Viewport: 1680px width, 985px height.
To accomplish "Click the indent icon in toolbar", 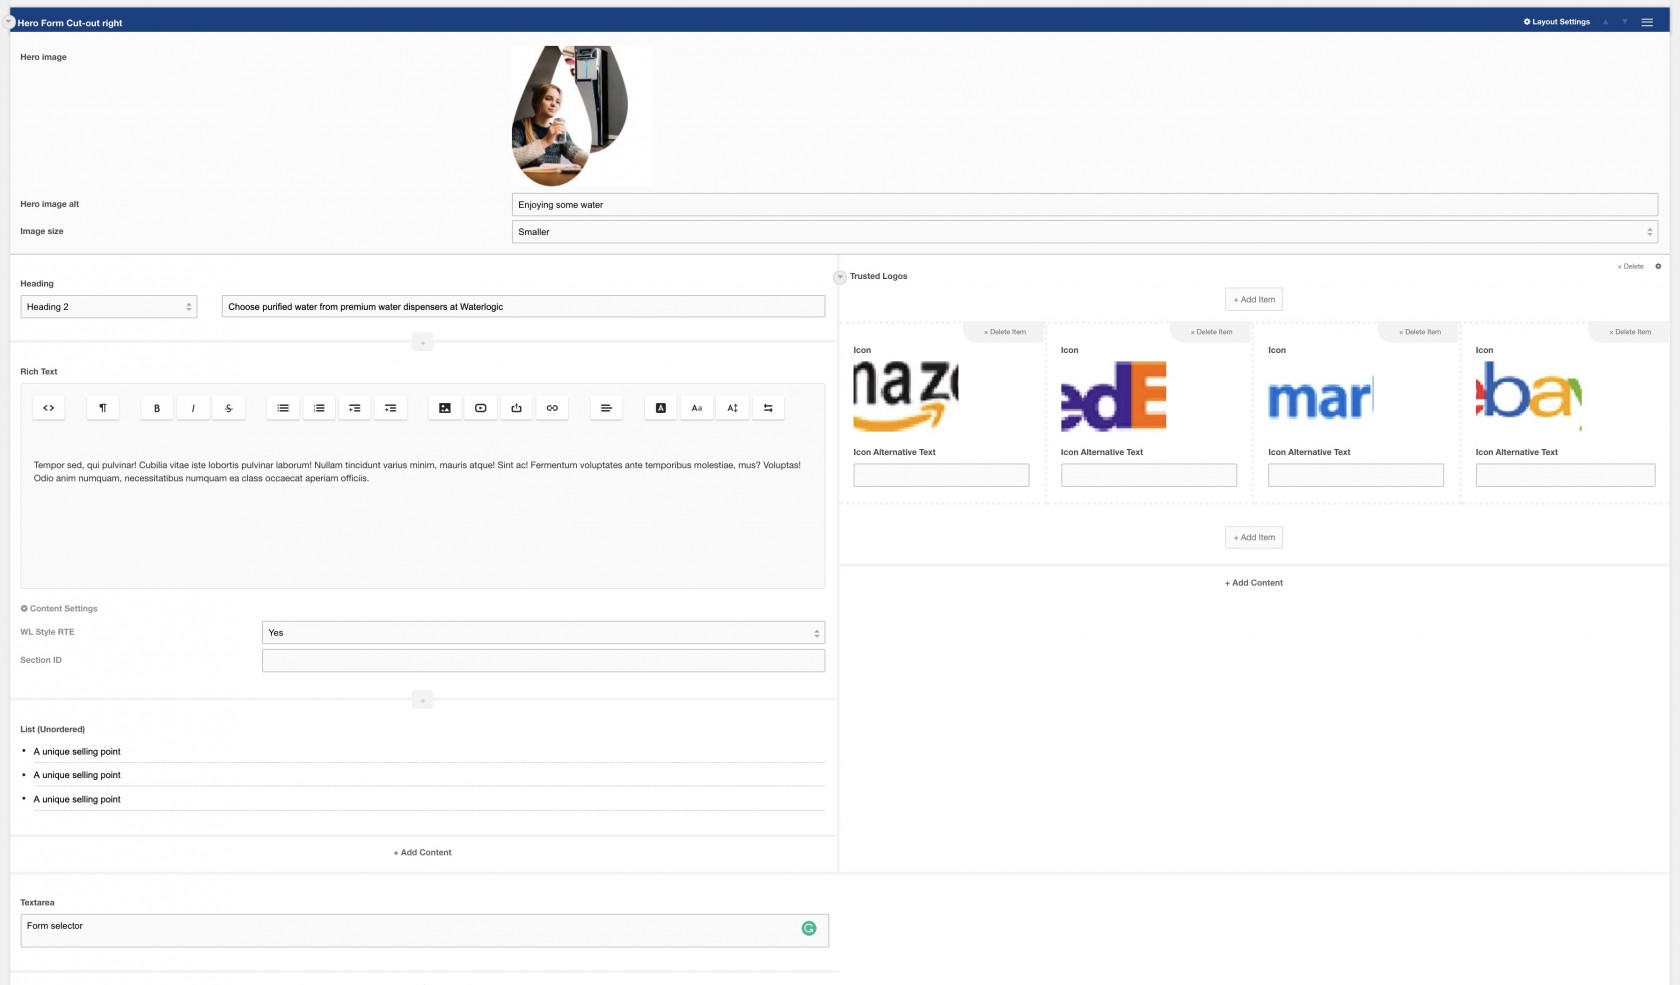I will [391, 408].
